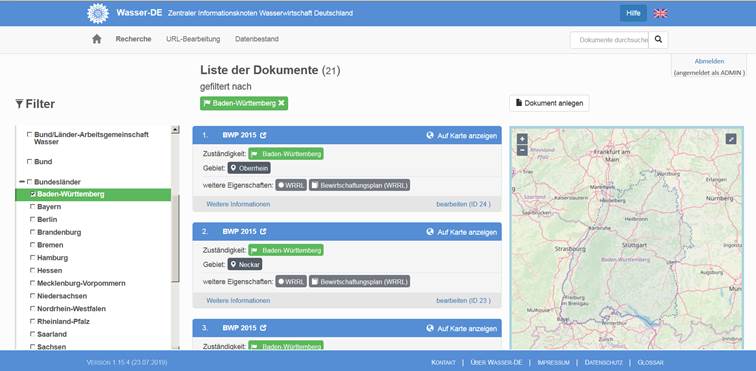Go to the home page icon

click(x=96, y=39)
